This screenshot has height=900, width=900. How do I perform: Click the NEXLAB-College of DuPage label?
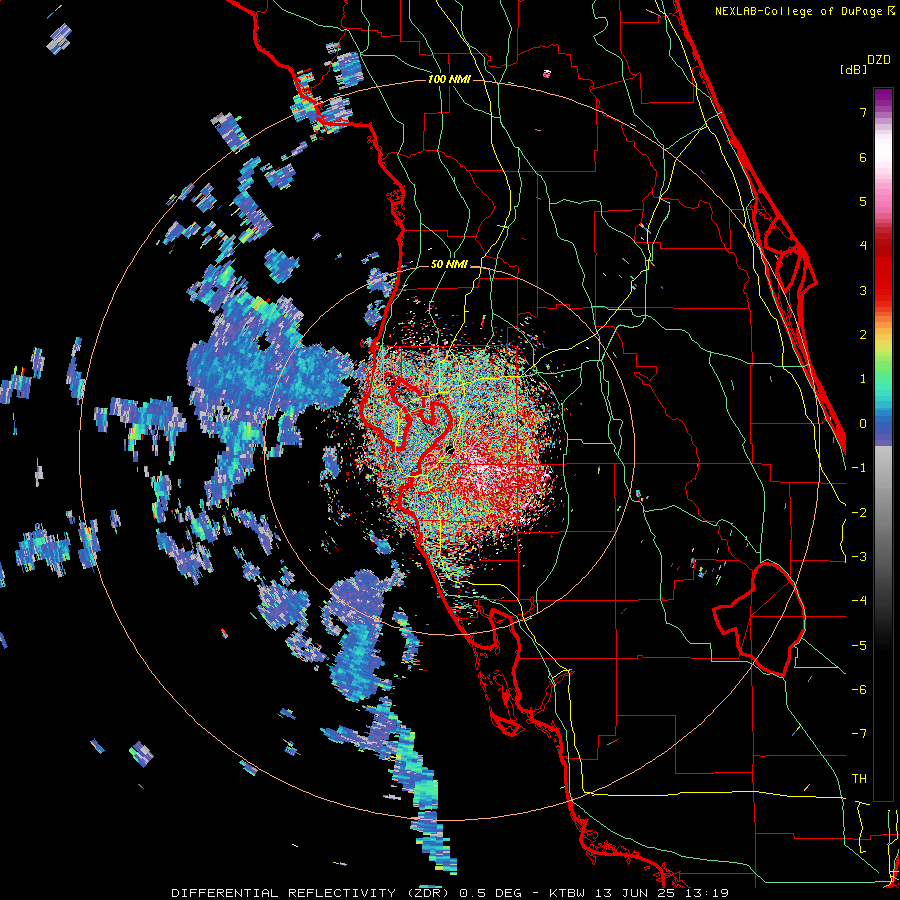(801, 11)
